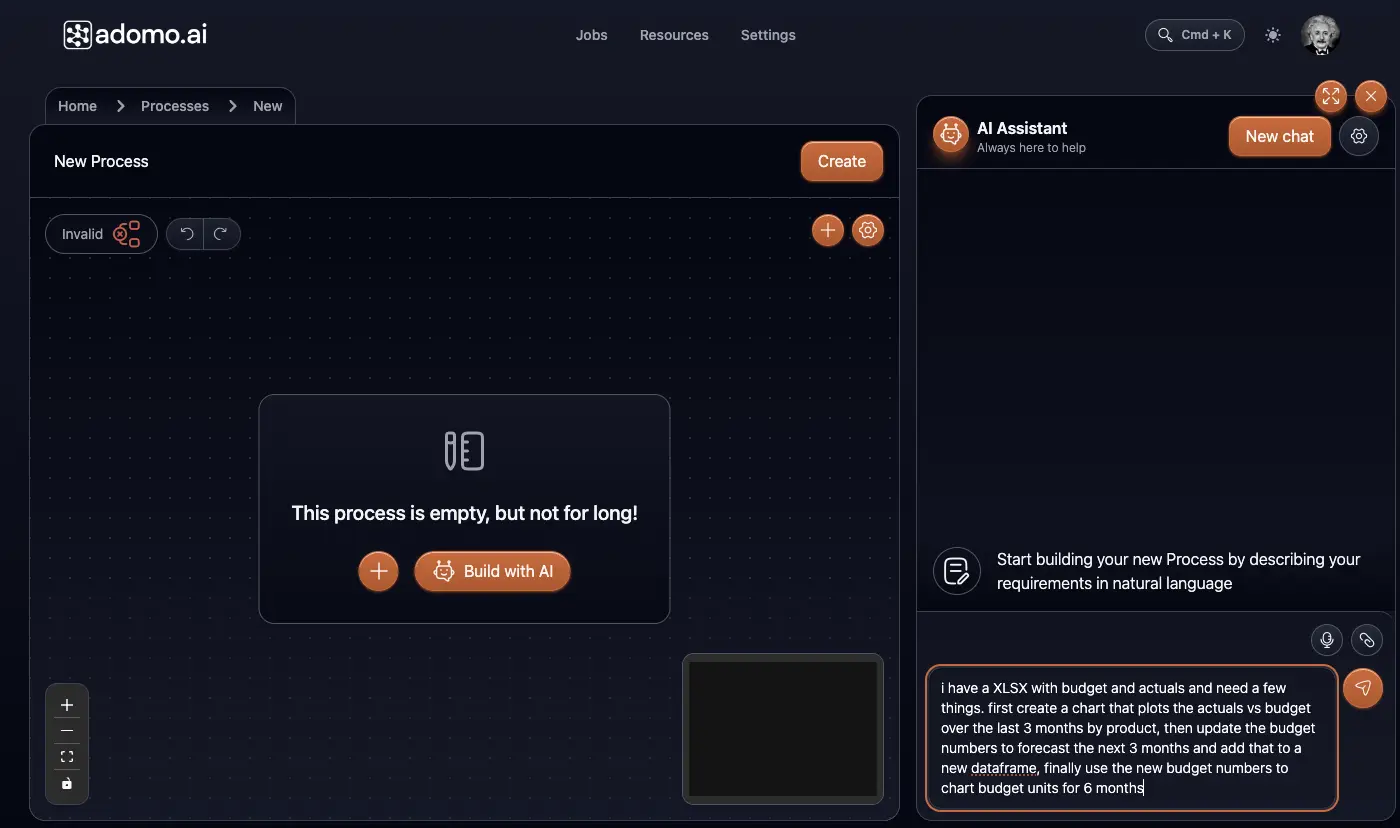Open the profile avatar menu
This screenshot has width=1400, height=828.
pos(1321,35)
